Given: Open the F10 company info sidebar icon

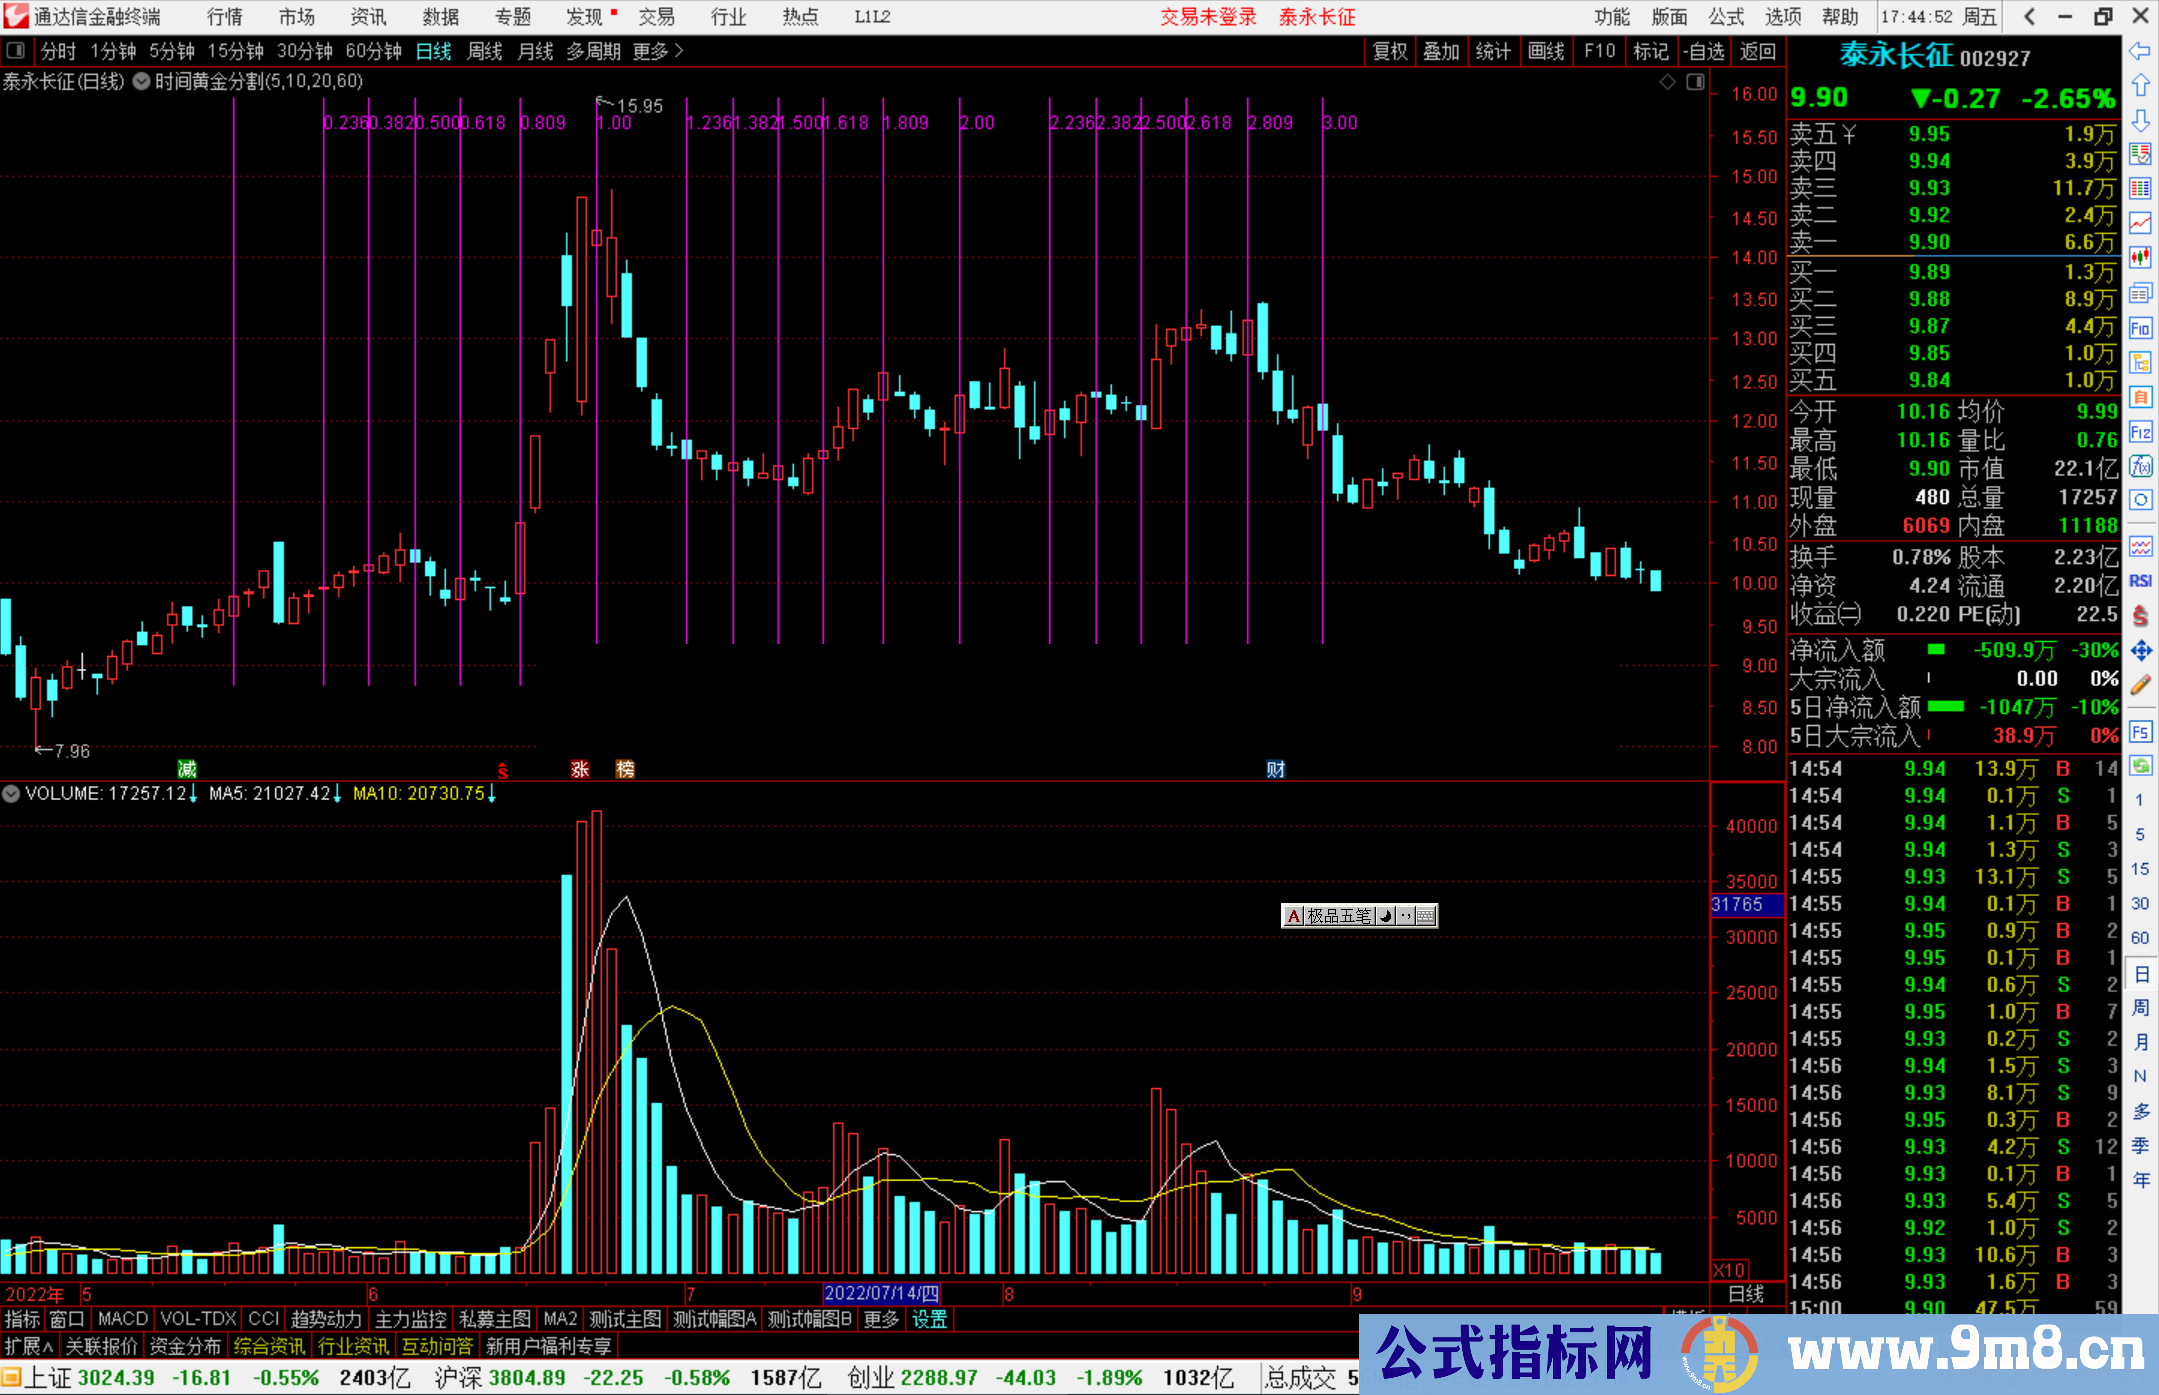Looking at the screenshot, I should coord(2140,328).
